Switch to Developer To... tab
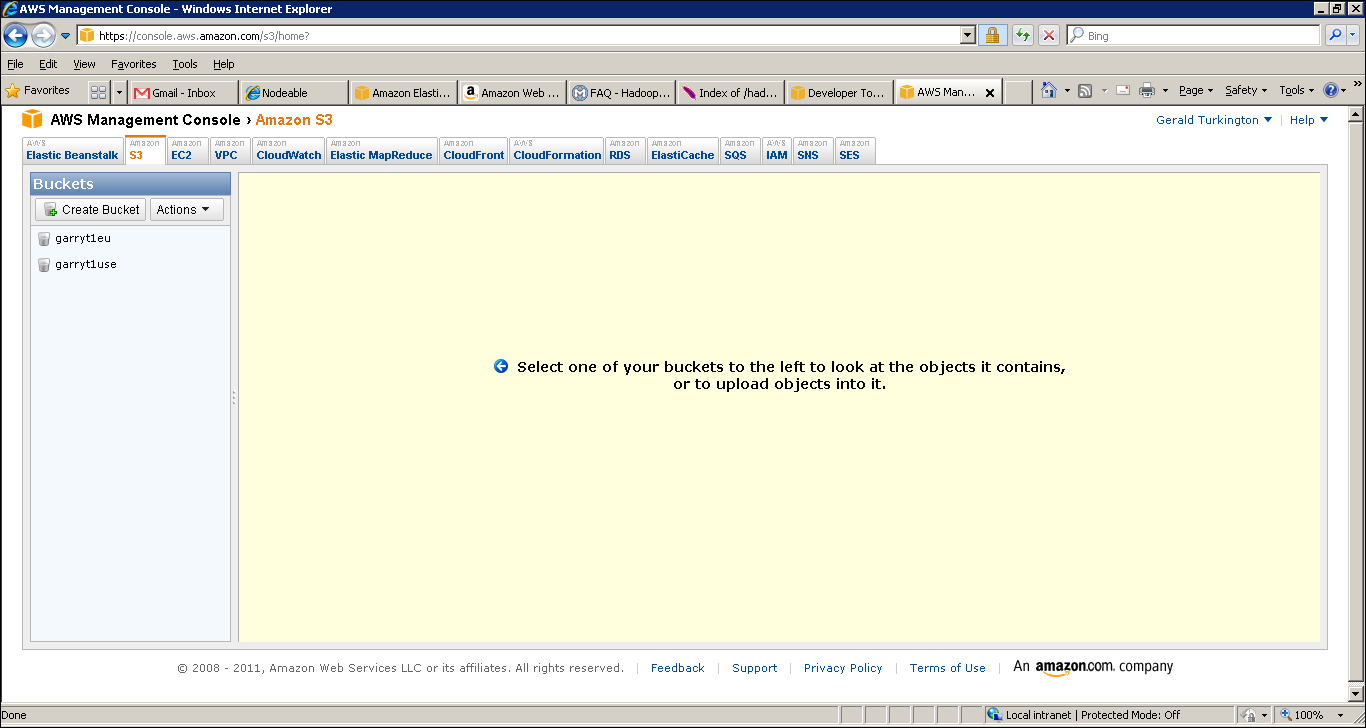The image size is (1366, 728). pos(840,93)
